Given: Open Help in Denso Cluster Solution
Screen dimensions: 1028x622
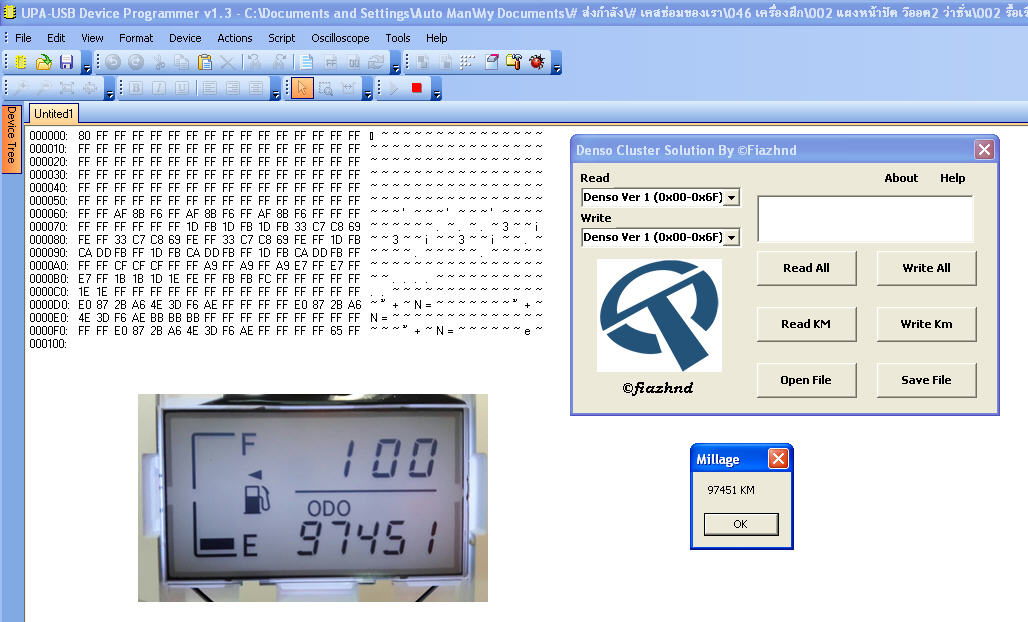Looking at the screenshot, I should [x=952, y=178].
